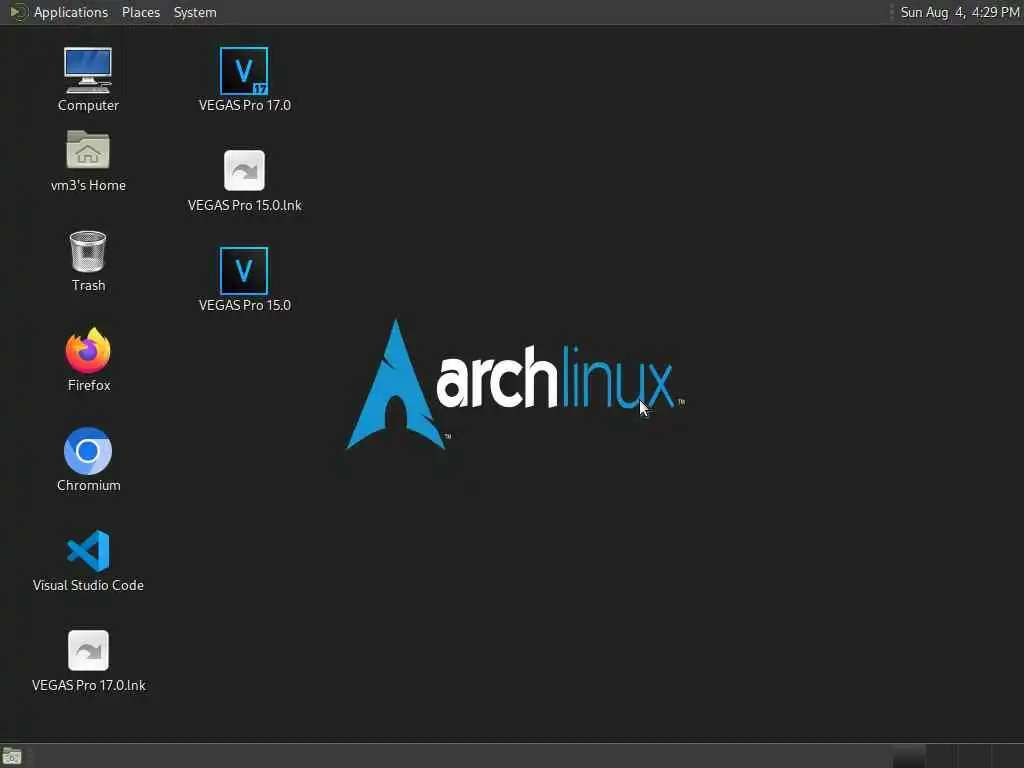Launch Firefox from desktop icon
This screenshot has width=1024, height=768.
(x=88, y=351)
